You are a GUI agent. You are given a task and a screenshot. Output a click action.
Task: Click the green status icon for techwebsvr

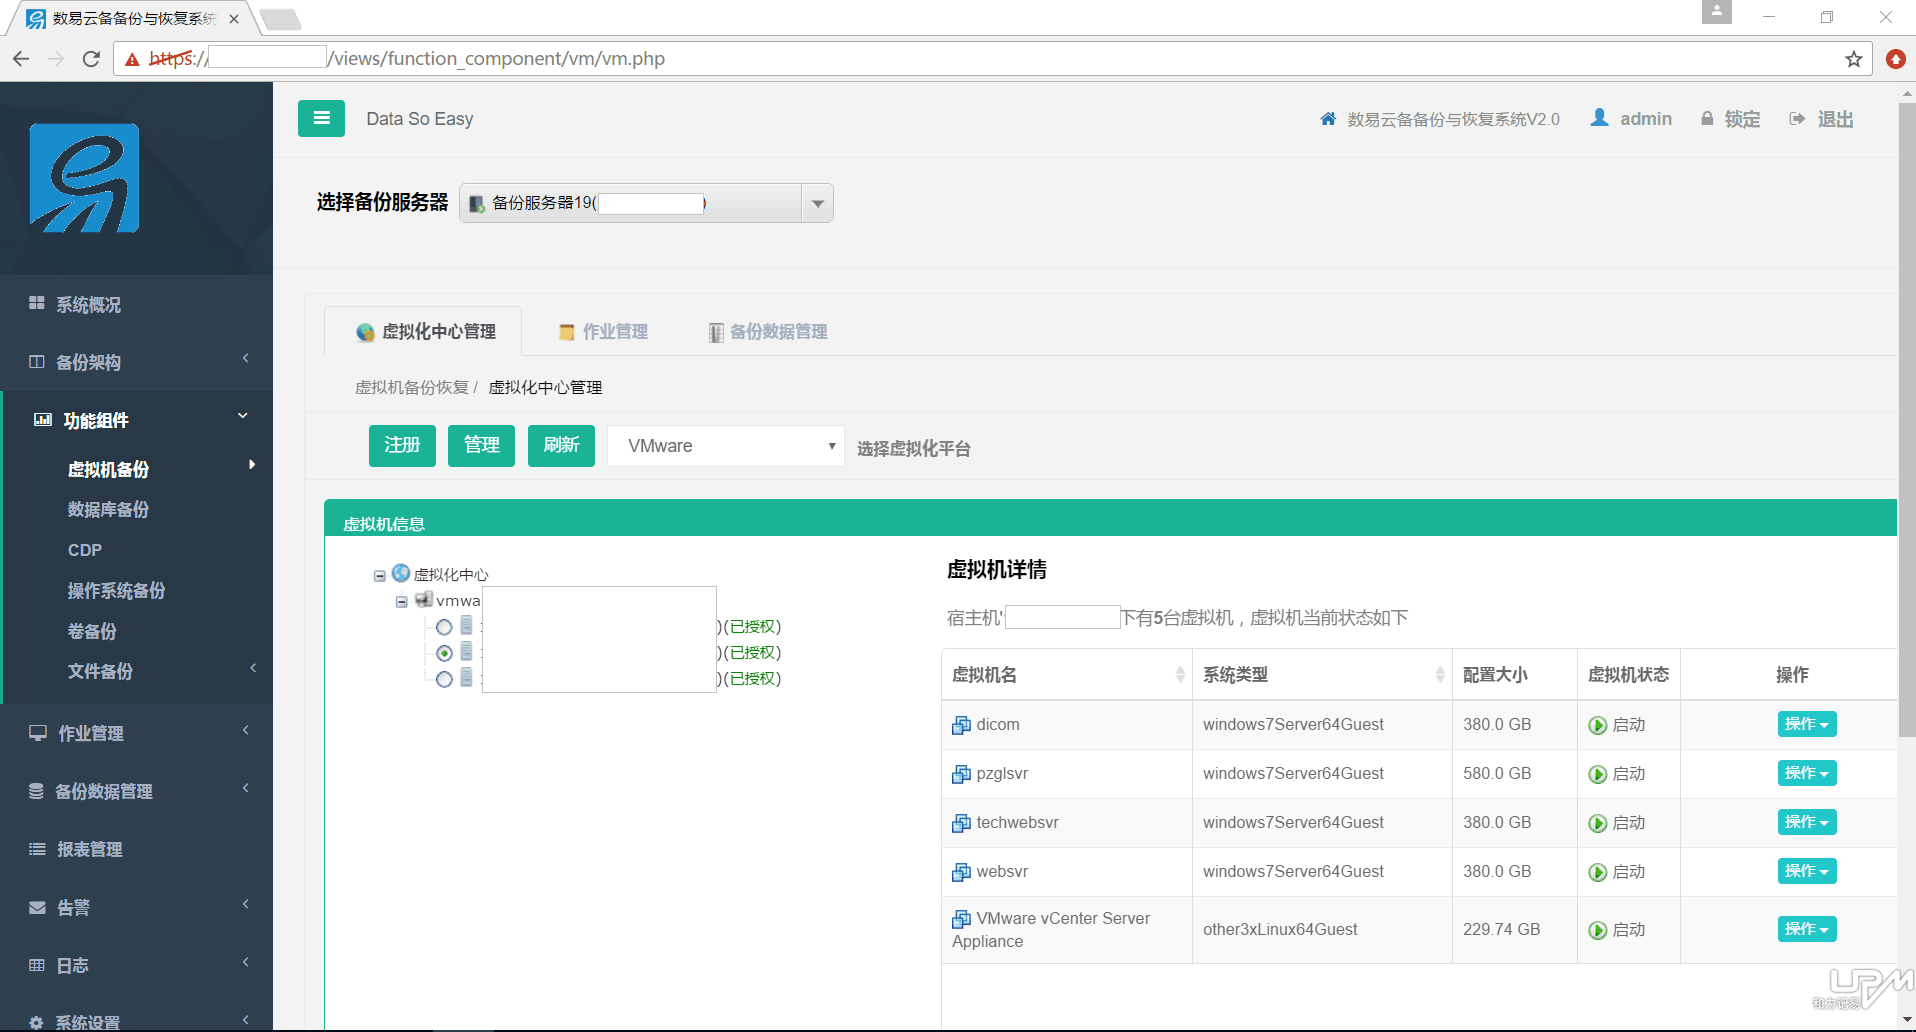[x=1598, y=823]
